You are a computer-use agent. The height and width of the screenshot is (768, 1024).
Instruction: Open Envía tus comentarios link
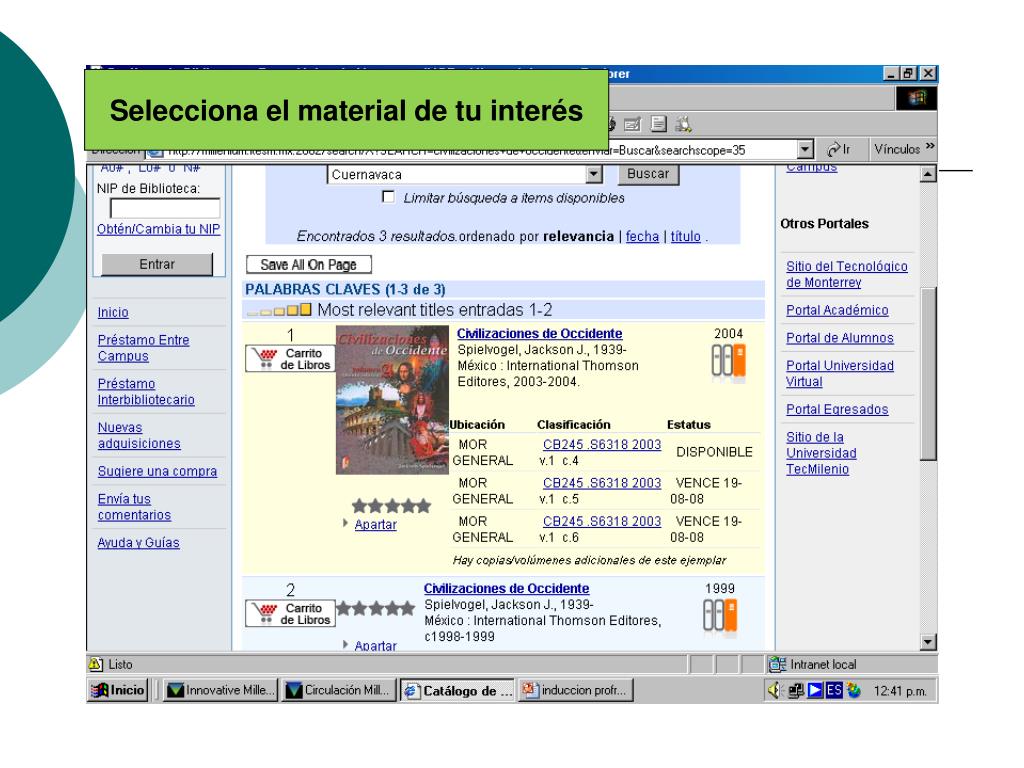pyautogui.click(x=135, y=507)
